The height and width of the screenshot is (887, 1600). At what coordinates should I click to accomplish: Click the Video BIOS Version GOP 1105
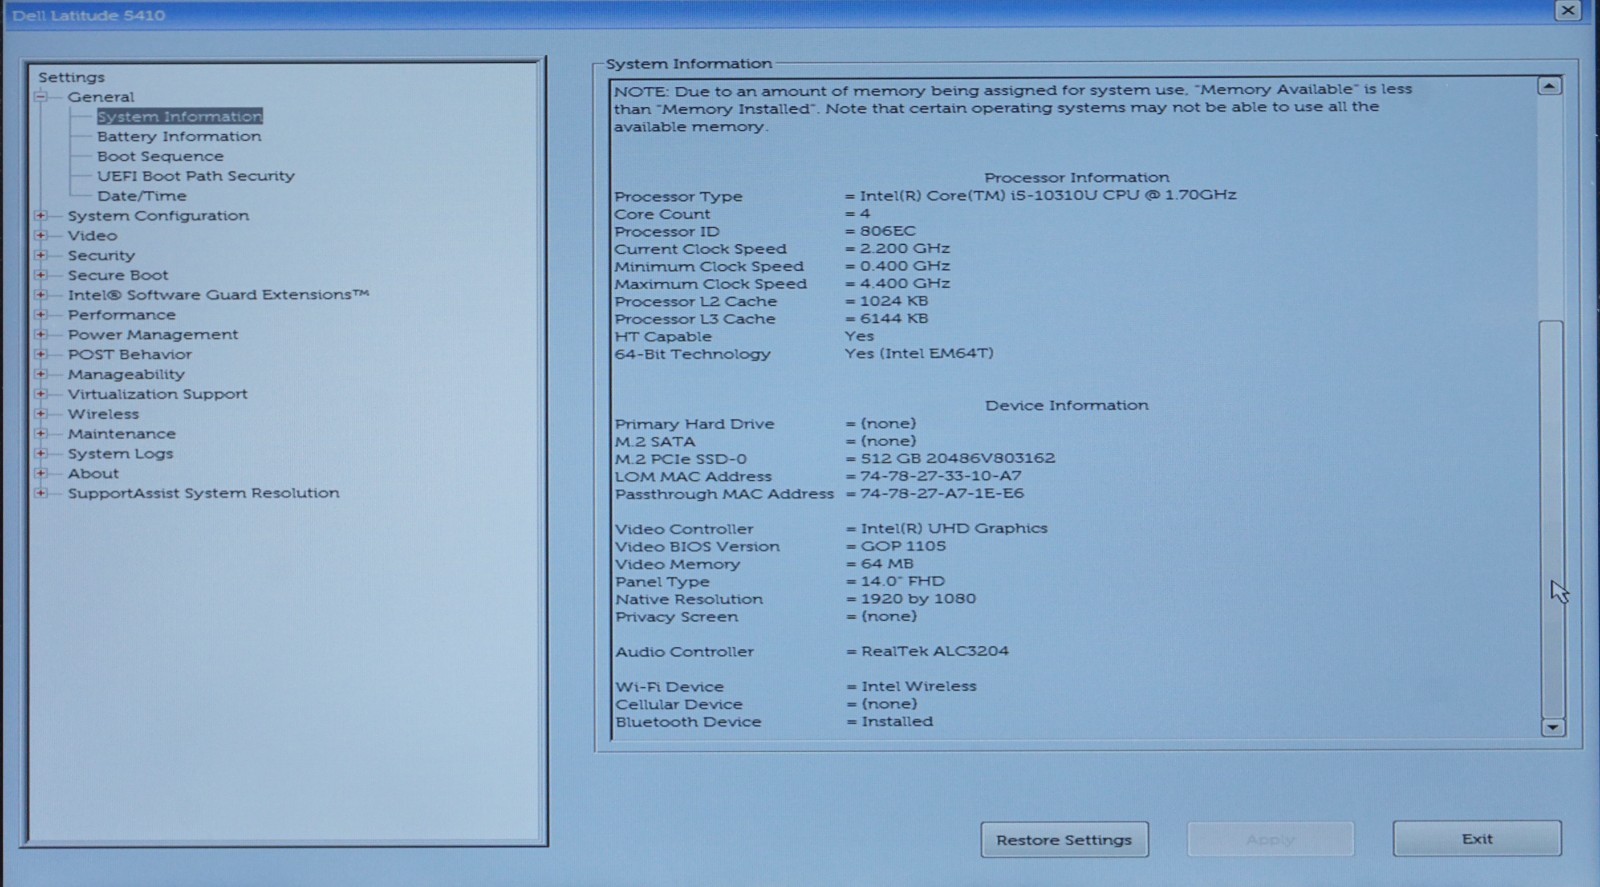tap(903, 546)
